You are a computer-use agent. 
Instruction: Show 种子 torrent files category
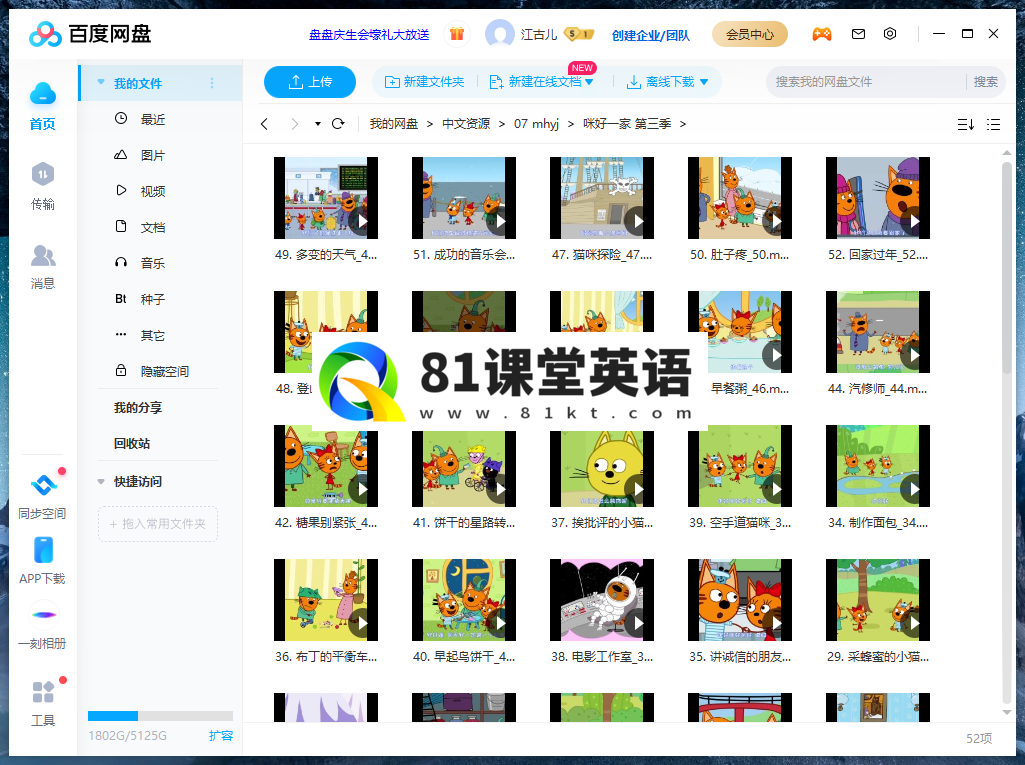click(x=152, y=299)
